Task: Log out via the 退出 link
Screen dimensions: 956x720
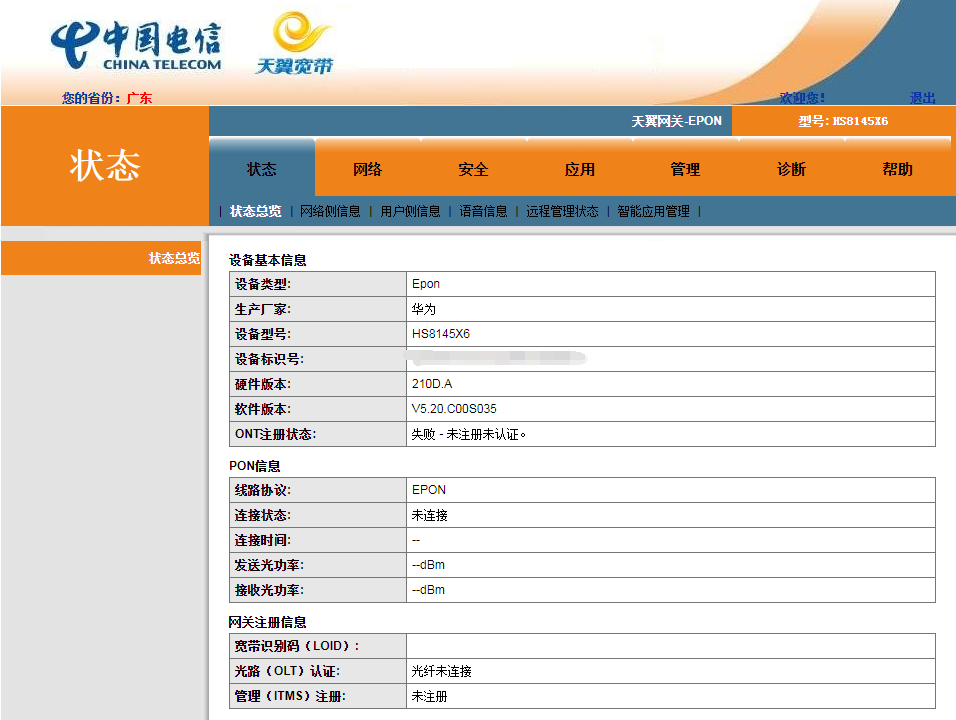Action: (922, 98)
